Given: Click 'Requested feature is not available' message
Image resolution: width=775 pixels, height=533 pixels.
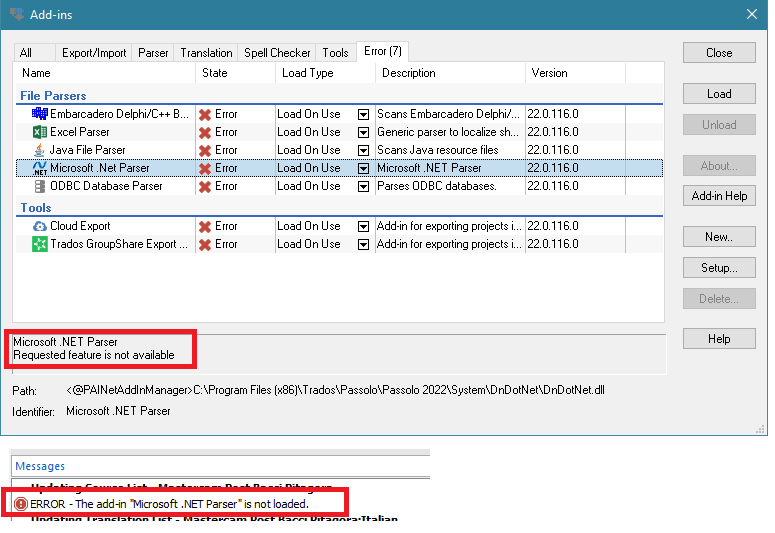Looking at the screenshot, I should [x=94, y=355].
